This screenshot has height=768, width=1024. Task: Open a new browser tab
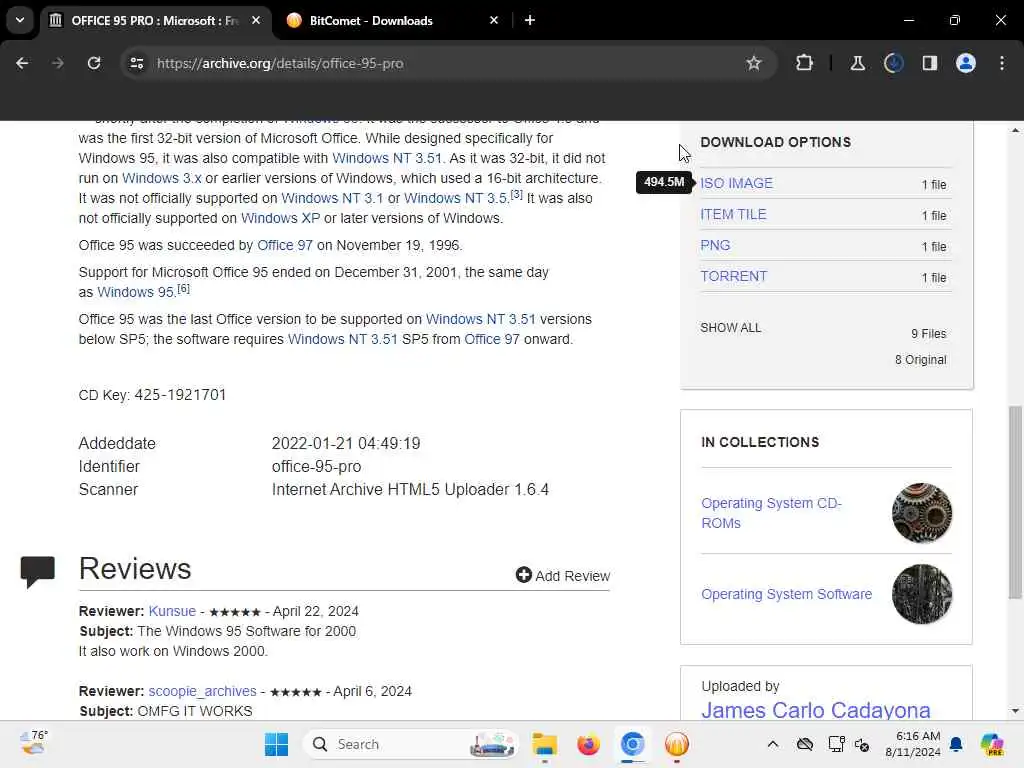(530, 20)
